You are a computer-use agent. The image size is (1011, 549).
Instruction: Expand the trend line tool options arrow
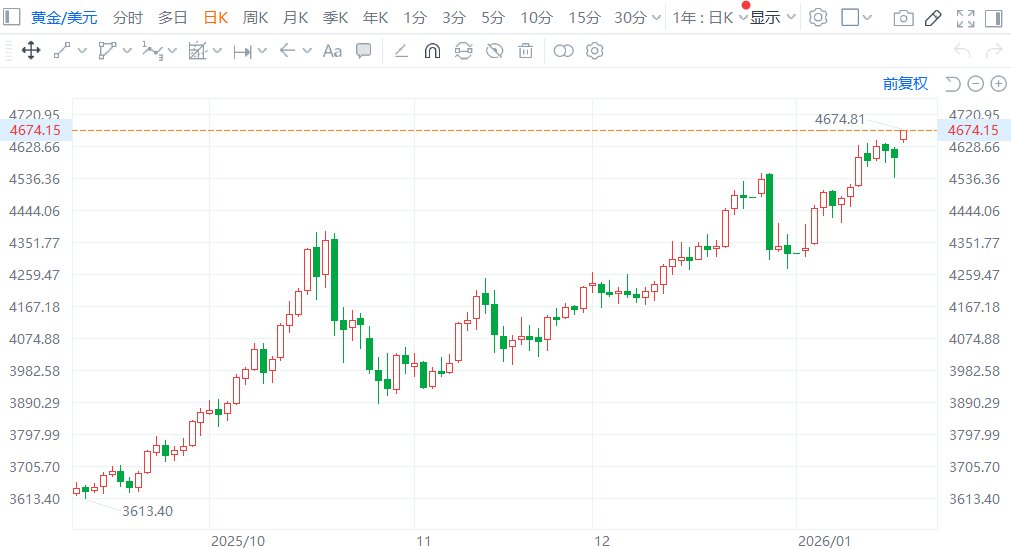(x=82, y=50)
